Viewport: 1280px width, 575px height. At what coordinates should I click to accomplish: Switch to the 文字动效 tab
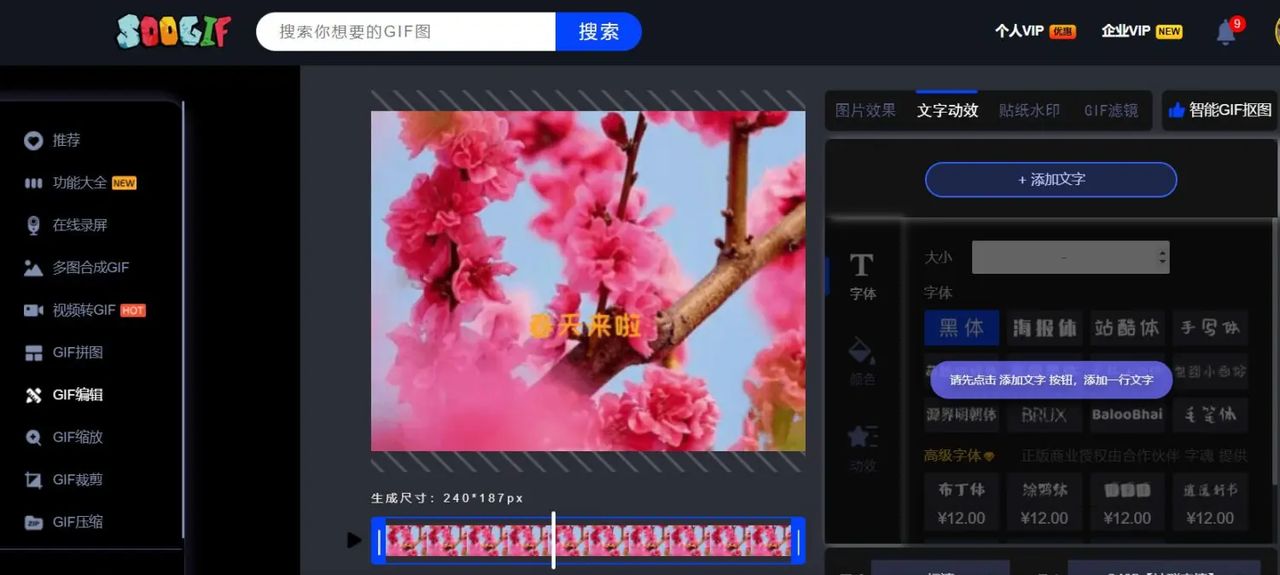(947, 110)
